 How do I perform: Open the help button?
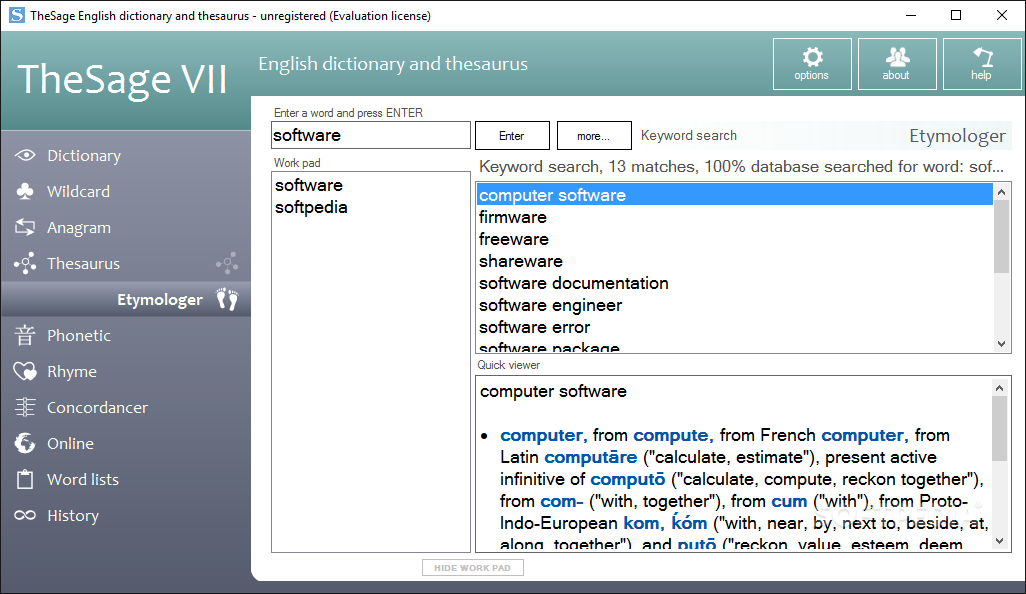click(982, 63)
